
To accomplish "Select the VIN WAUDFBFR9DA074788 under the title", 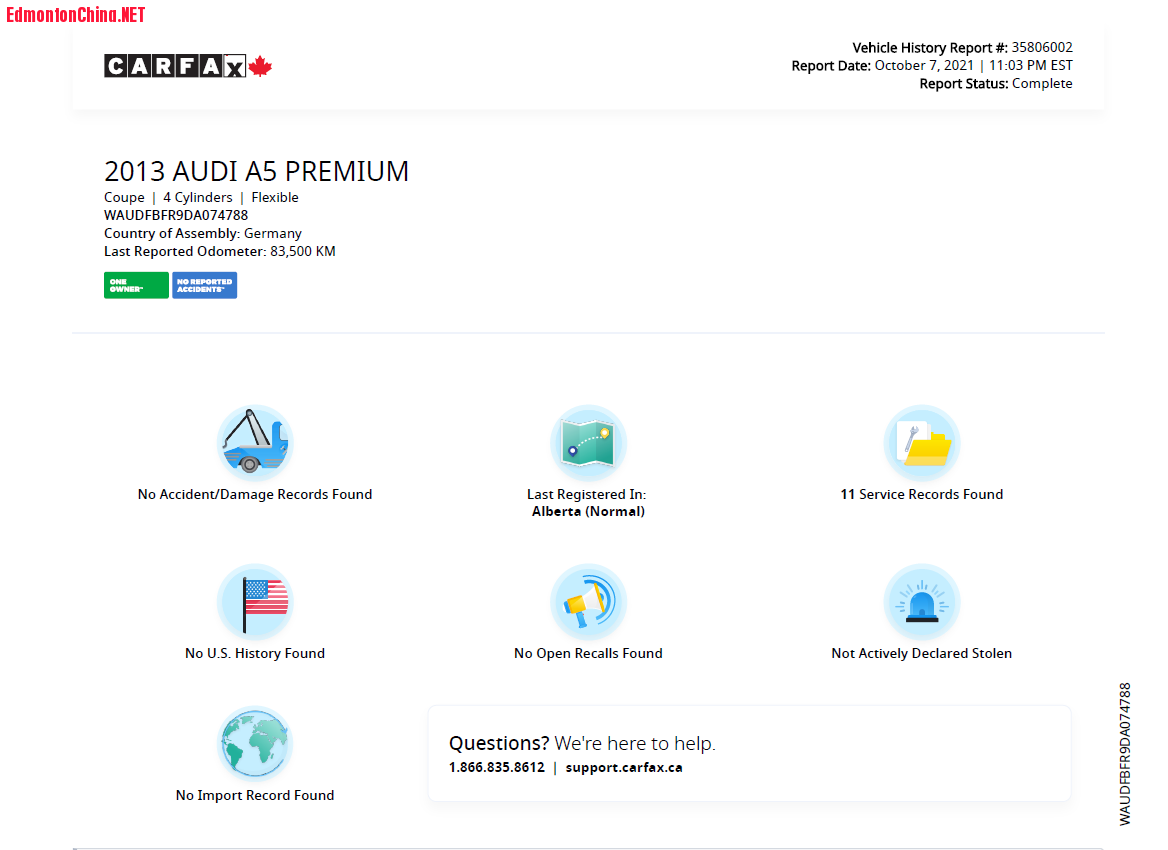I will (x=176, y=215).
